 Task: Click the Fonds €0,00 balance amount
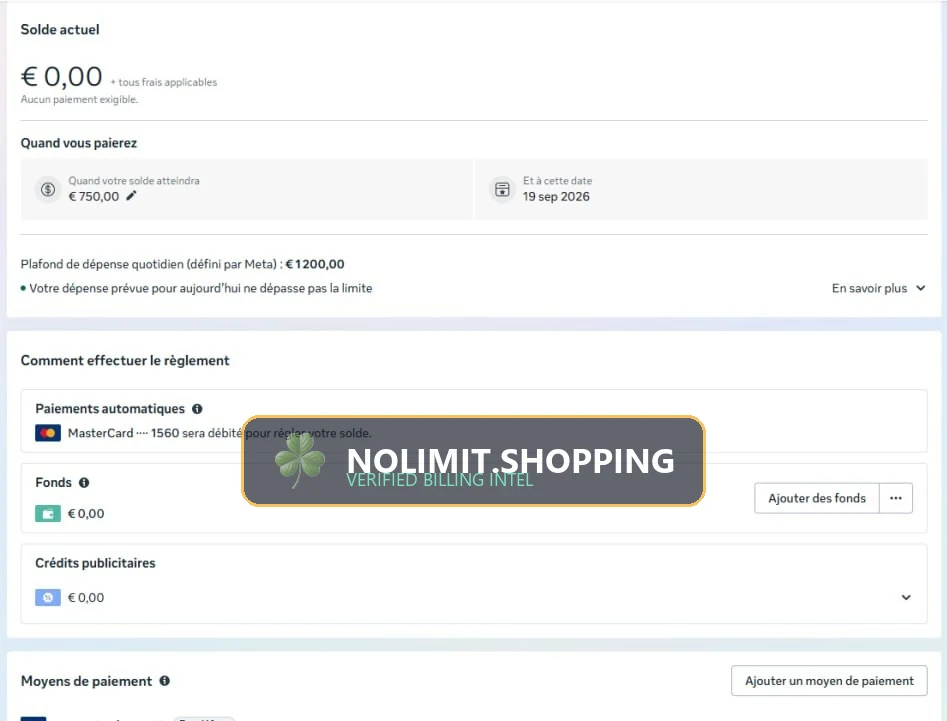[x=86, y=514]
